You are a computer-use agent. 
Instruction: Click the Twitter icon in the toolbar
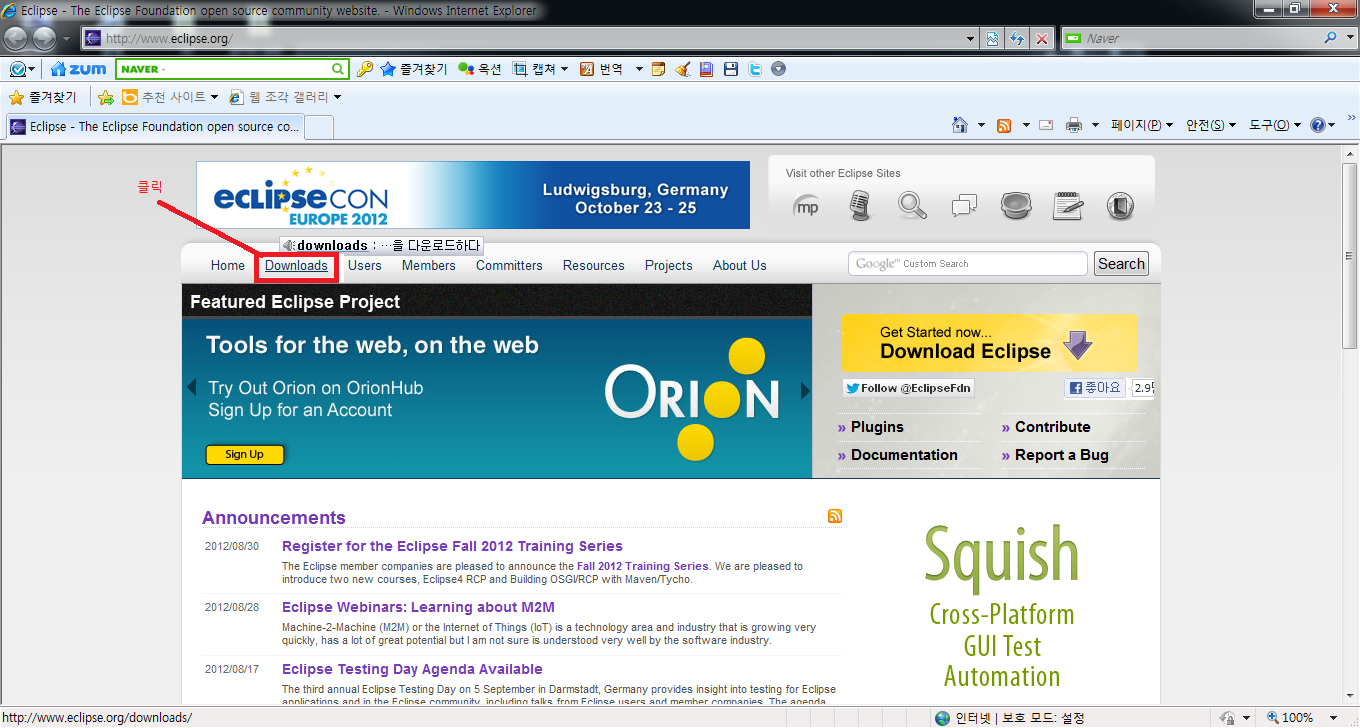point(755,69)
